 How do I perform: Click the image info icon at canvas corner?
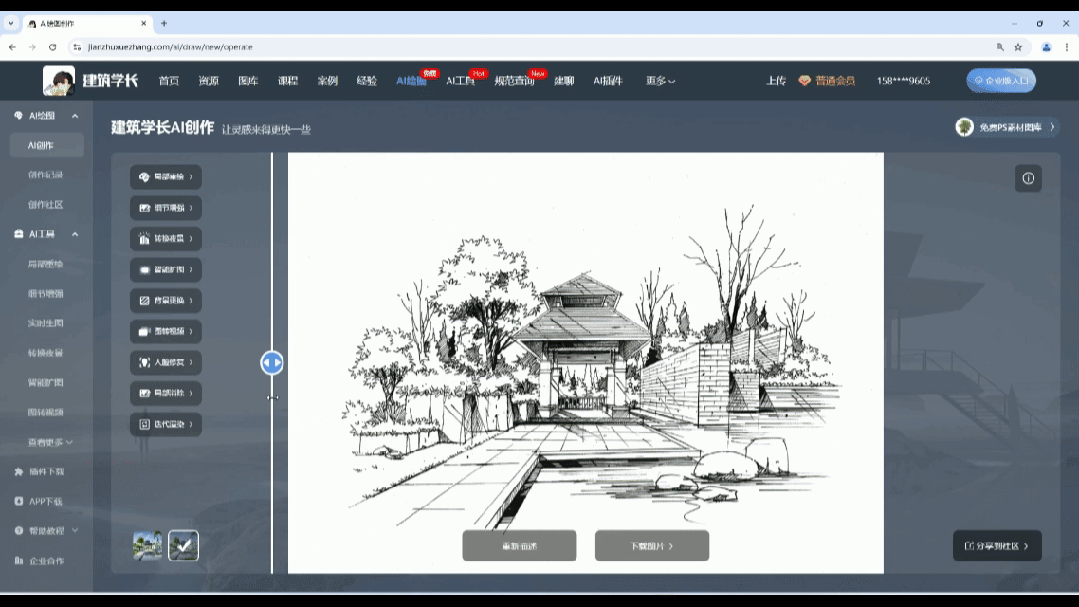click(x=1028, y=178)
